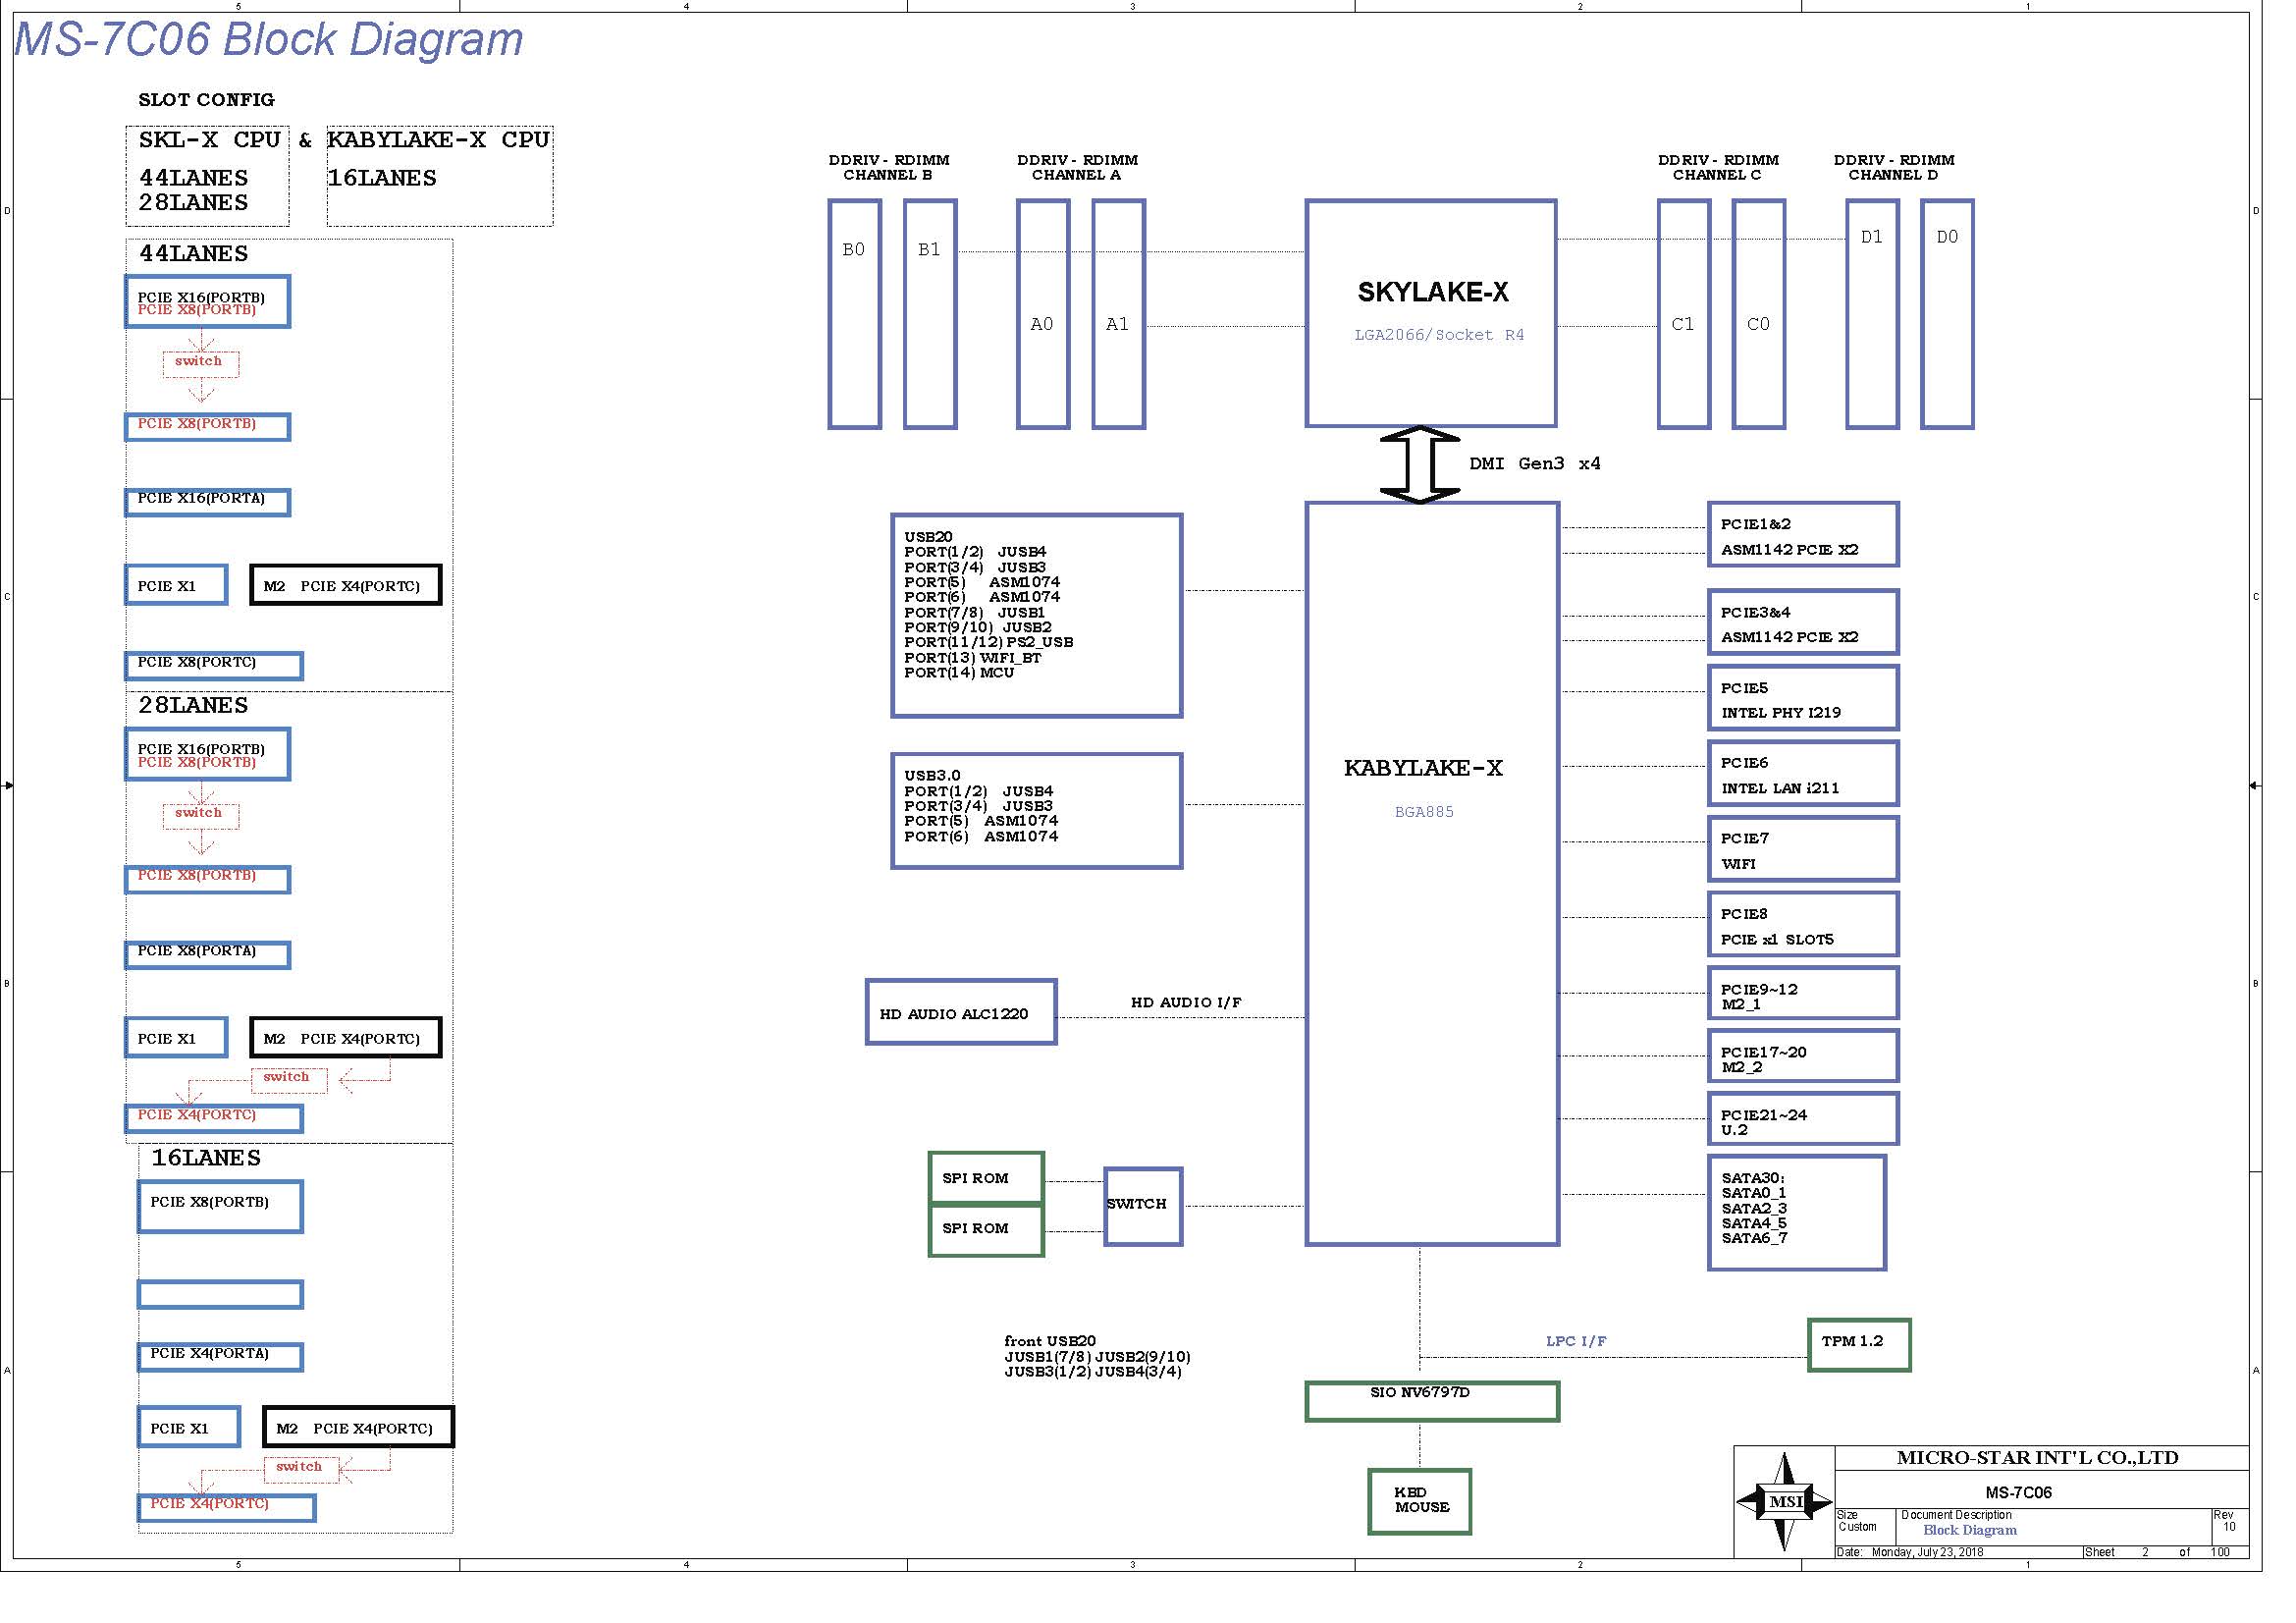Select the 'SATA0_1' entry
The image size is (2296, 1623).
click(1753, 1193)
